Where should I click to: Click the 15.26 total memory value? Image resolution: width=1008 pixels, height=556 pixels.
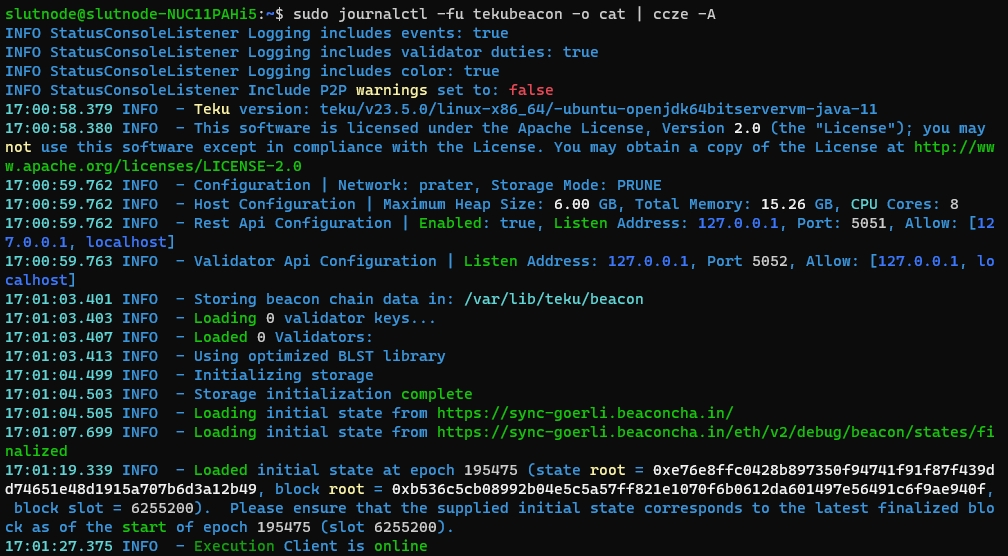click(x=765, y=204)
